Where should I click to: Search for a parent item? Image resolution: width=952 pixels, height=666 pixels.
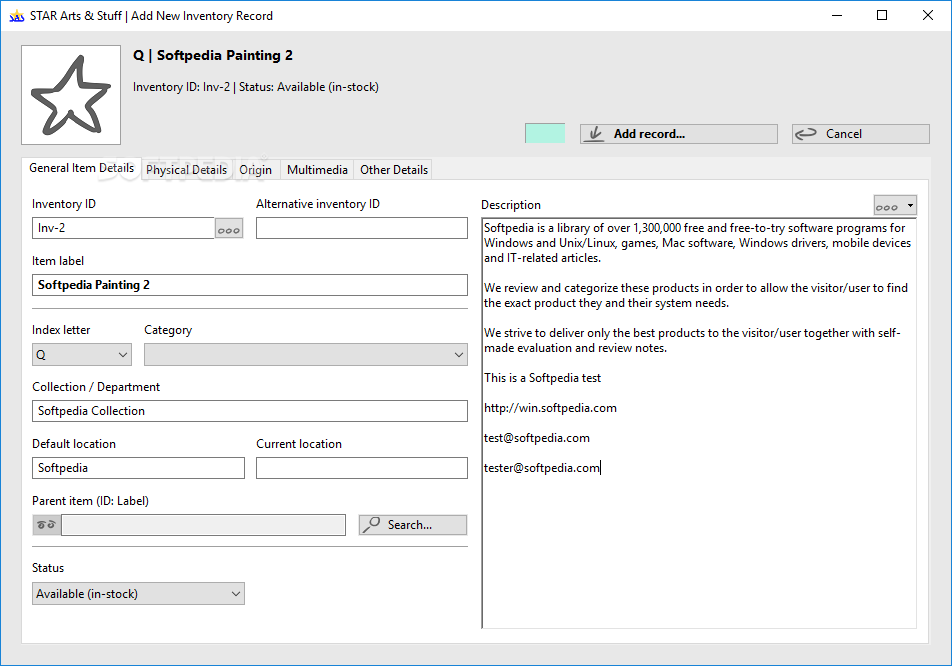click(413, 525)
